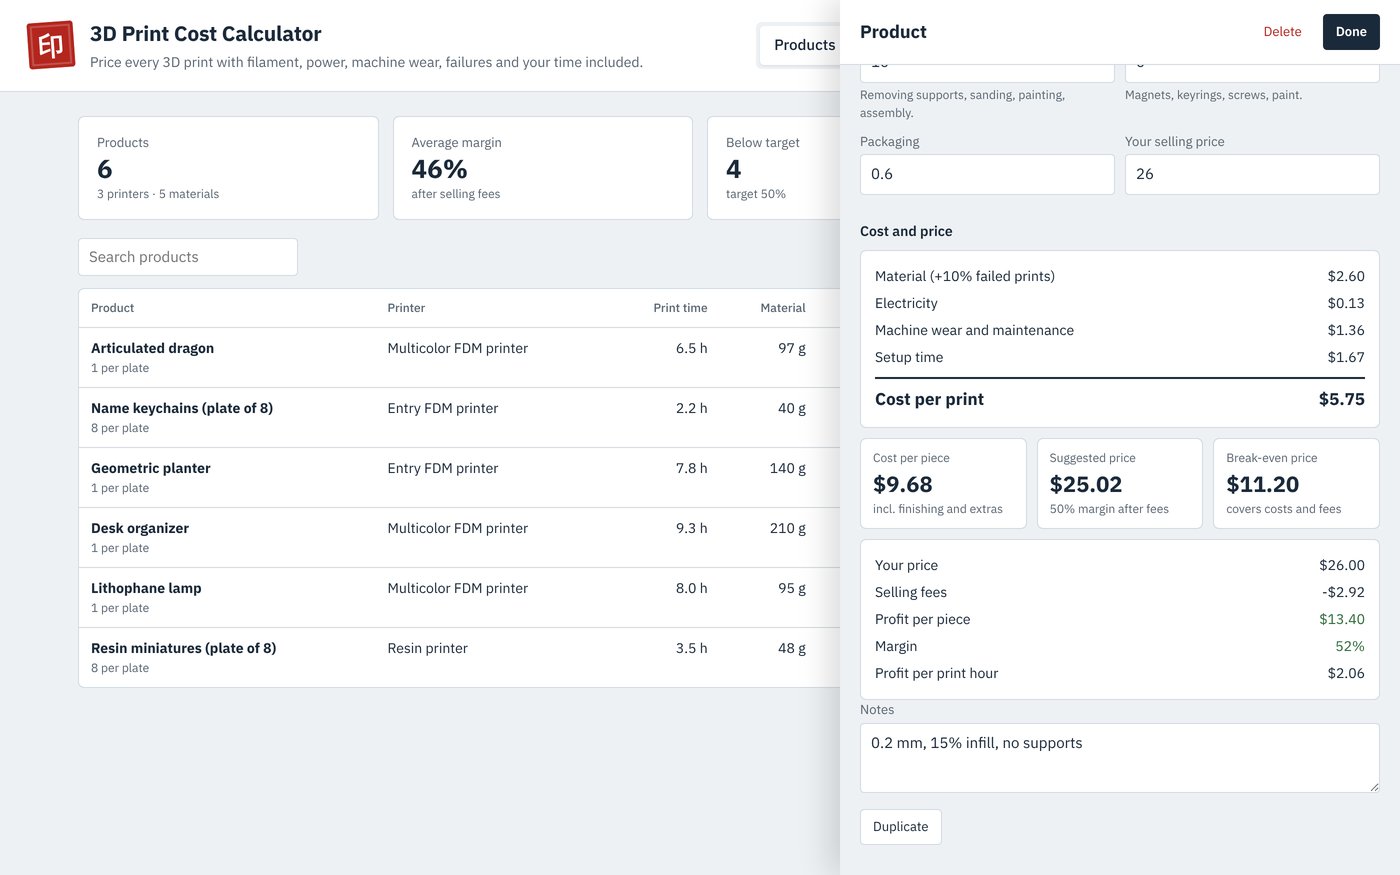Click the Profit per piece $13.40 value

(1342, 619)
